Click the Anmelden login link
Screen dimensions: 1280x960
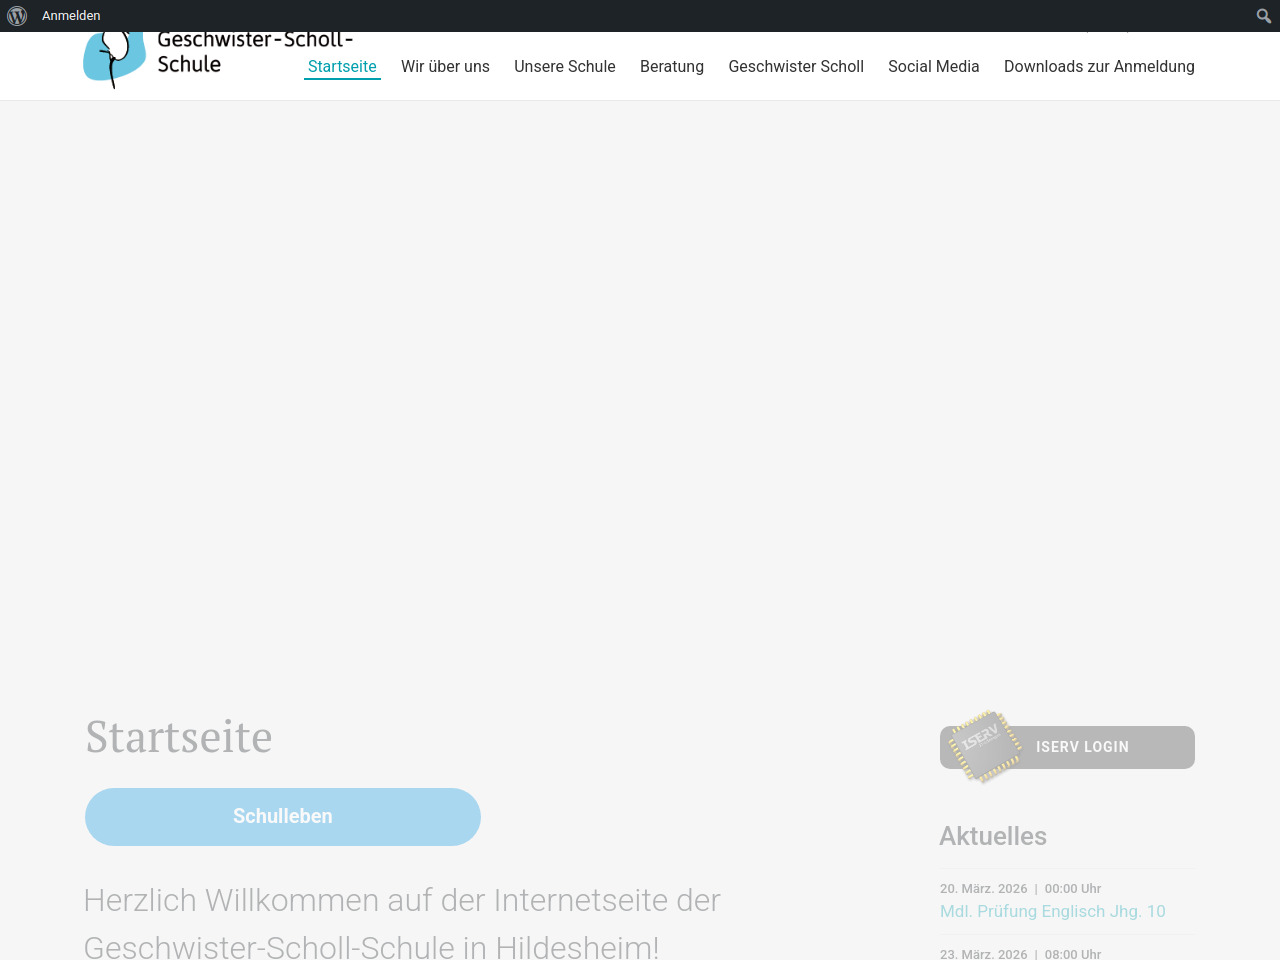71,16
